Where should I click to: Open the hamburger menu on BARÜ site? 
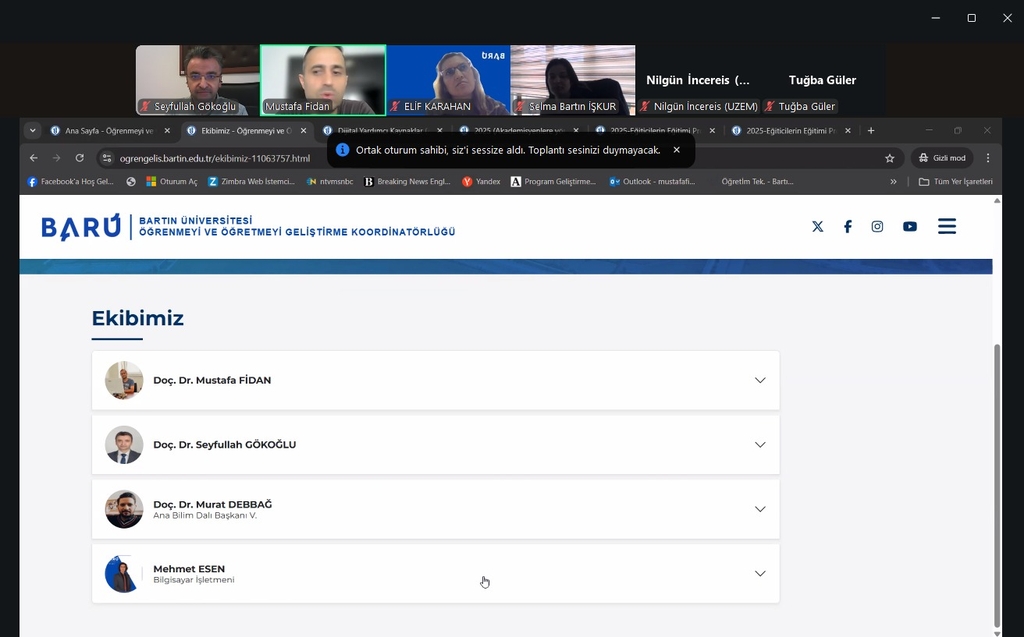coord(946,227)
